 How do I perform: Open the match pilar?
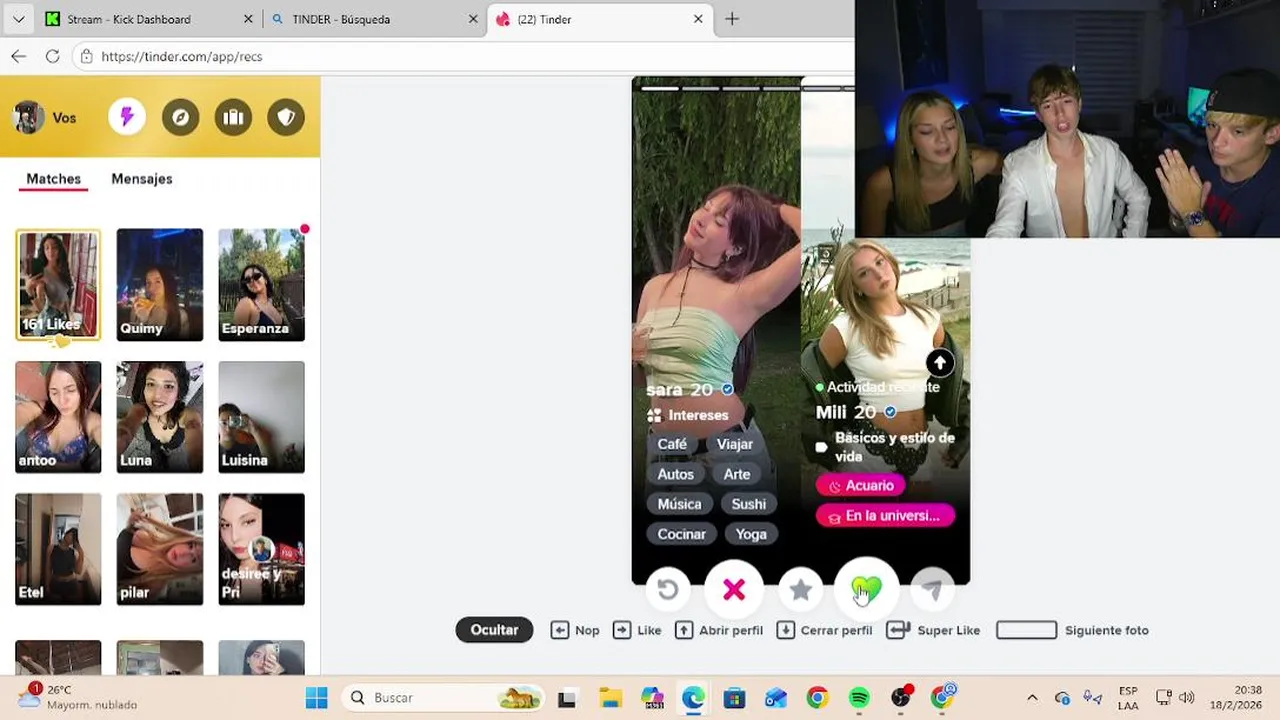[159, 549]
